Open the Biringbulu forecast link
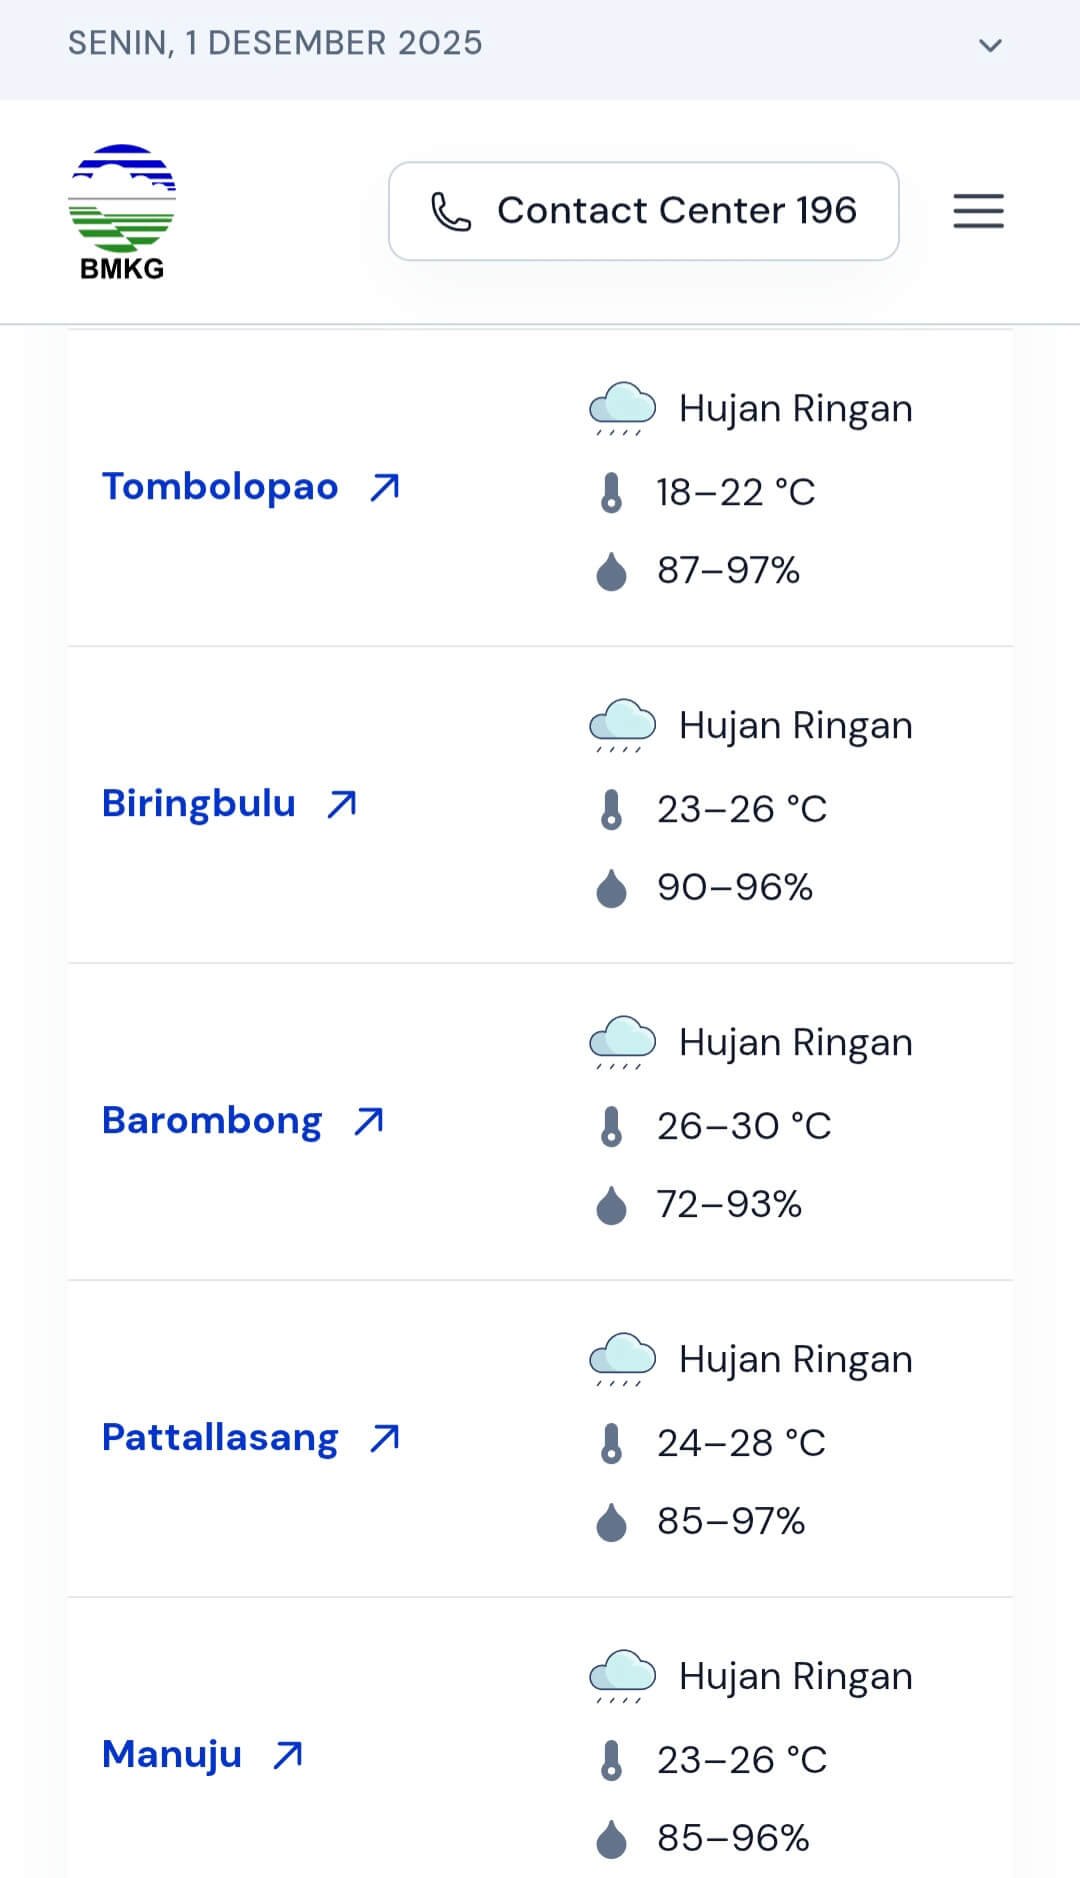 (199, 804)
